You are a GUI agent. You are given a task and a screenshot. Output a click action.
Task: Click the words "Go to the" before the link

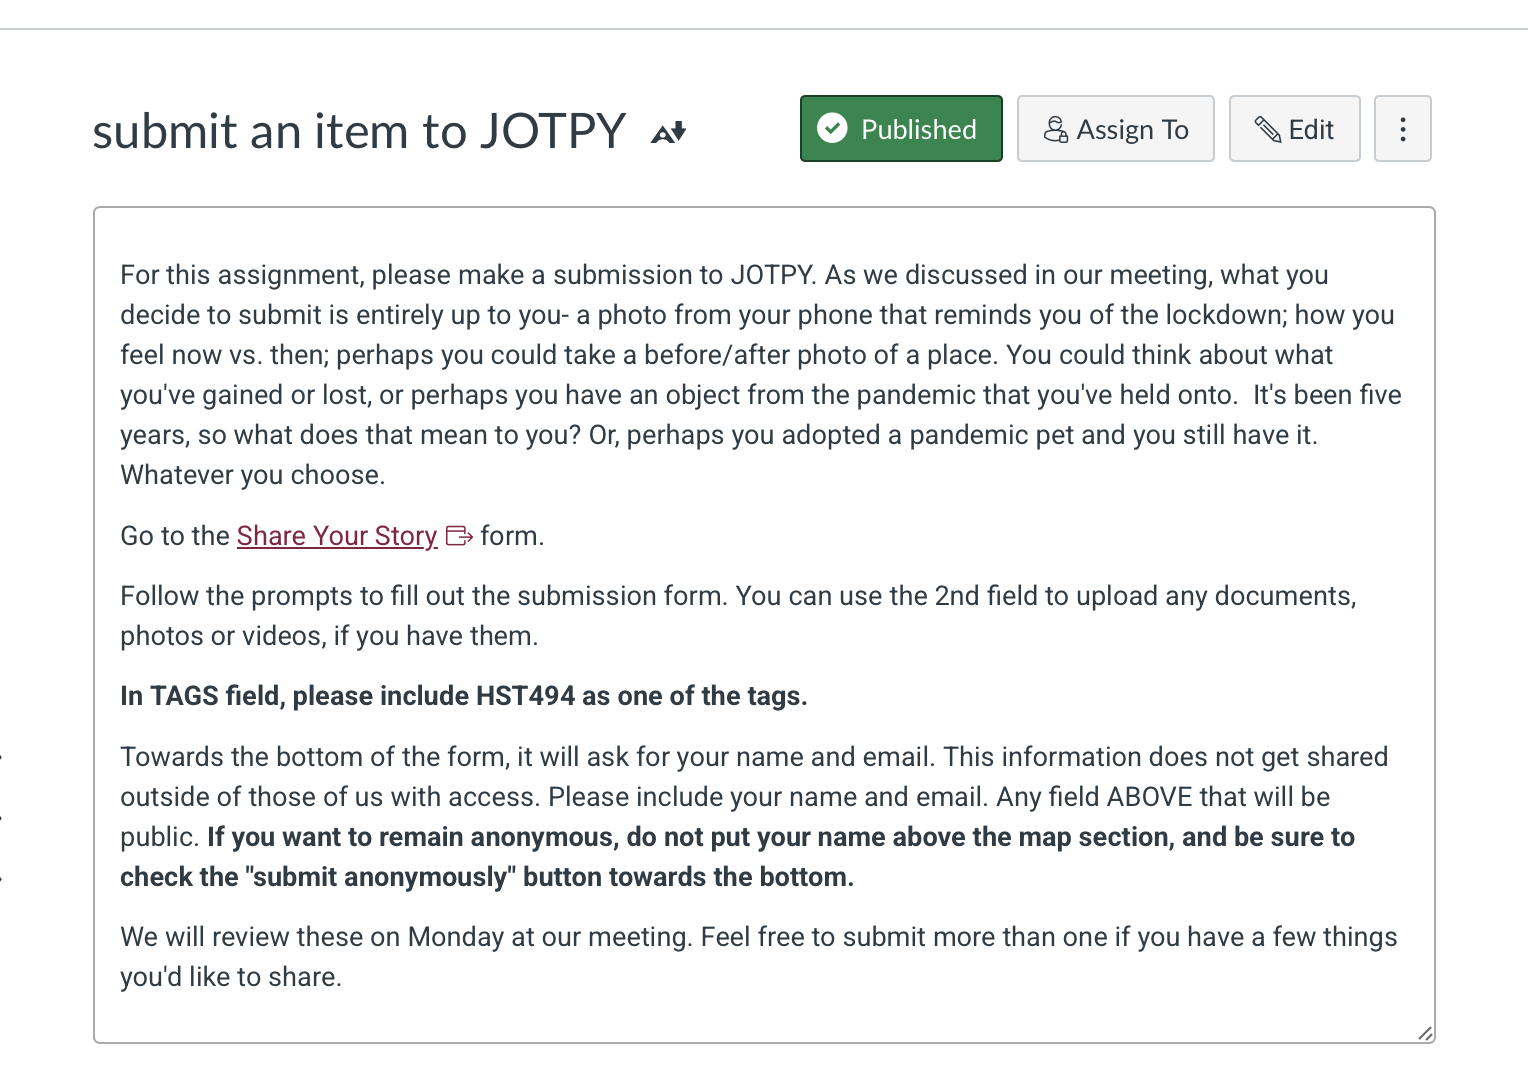pyautogui.click(x=175, y=536)
